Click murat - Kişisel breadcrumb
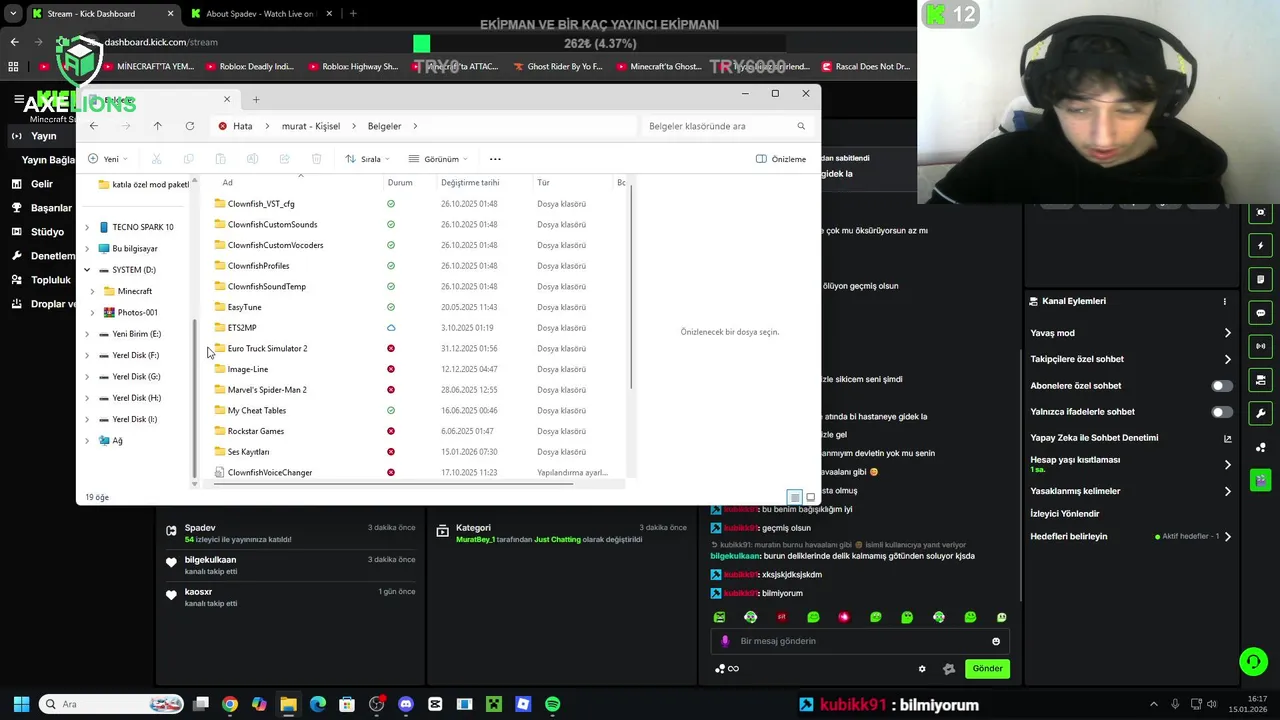The width and height of the screenshot is (1280, 720). click(x=311, y=126)
